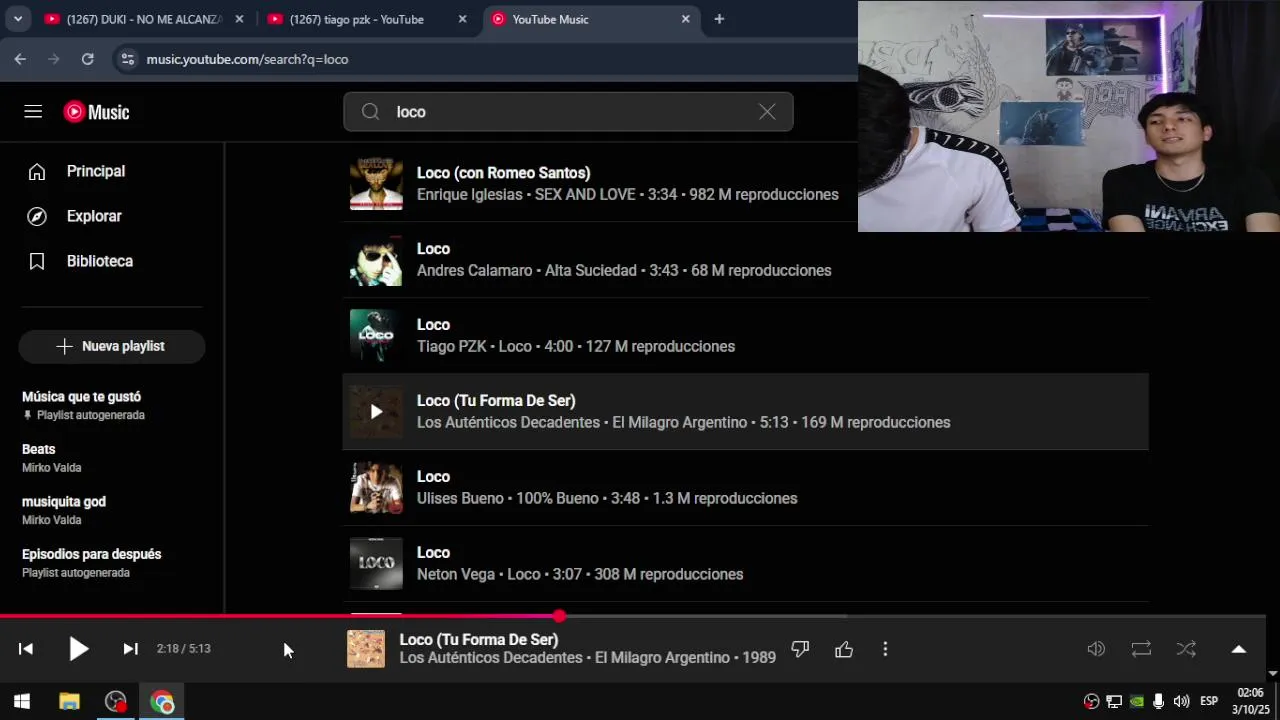Select Tiago PZK Loco thumbnail
The width and height of the screenshot is (1280, 720).
click(x=376, y=335)
